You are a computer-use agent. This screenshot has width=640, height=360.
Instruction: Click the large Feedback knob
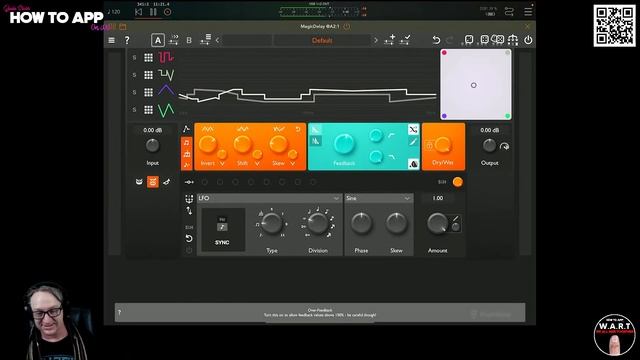(344, 144)
